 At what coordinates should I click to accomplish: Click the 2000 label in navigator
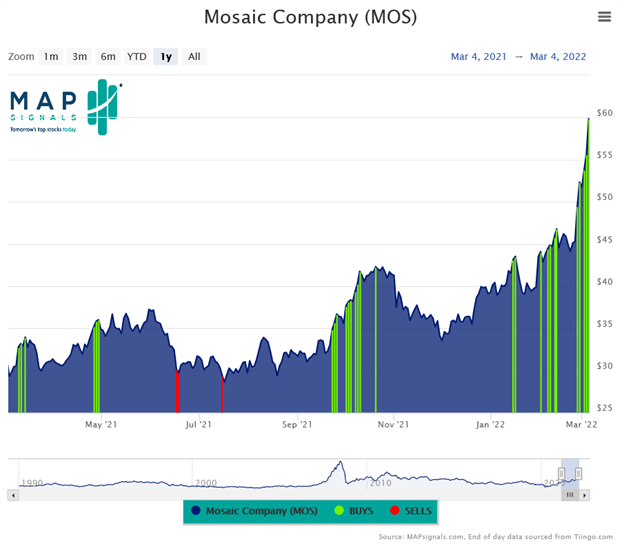206,483
